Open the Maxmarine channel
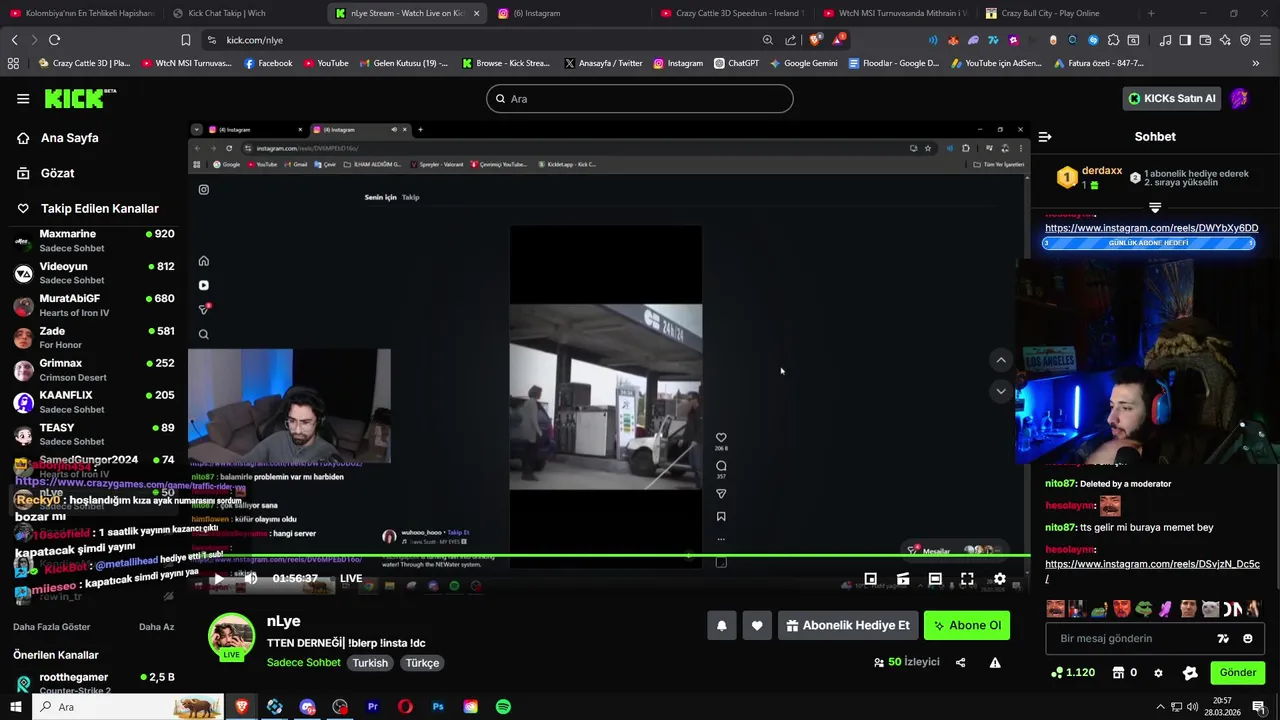Image resolution: width=1280 pixels, height=720 pixels. coord(94,240)
